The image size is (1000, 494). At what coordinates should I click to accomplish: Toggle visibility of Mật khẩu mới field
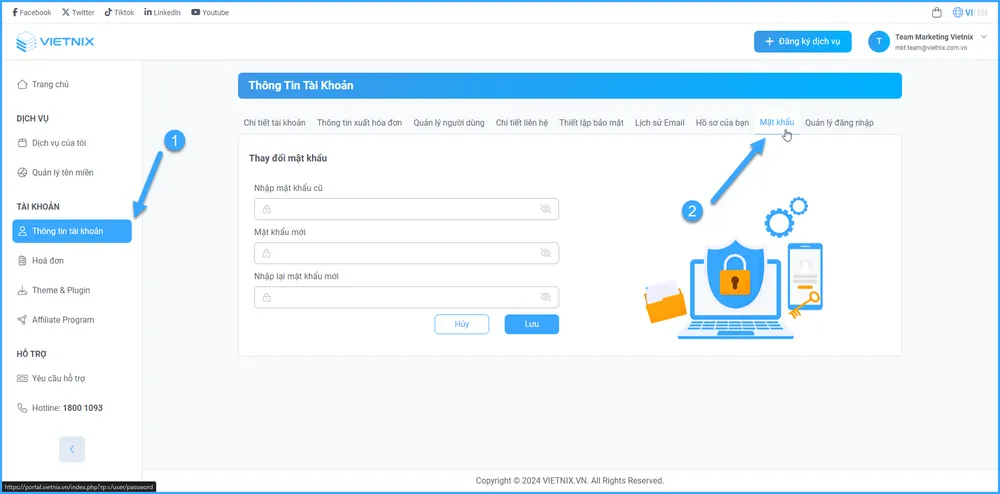click(545, 253)
